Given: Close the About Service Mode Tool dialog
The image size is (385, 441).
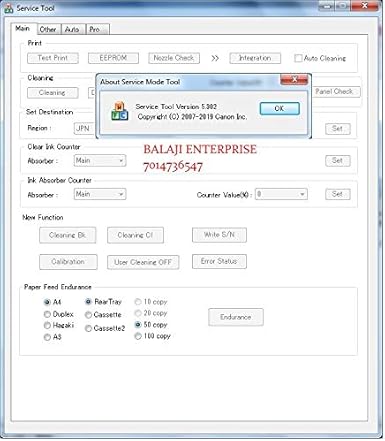Looking at the screenshot, I should (294, 80).
